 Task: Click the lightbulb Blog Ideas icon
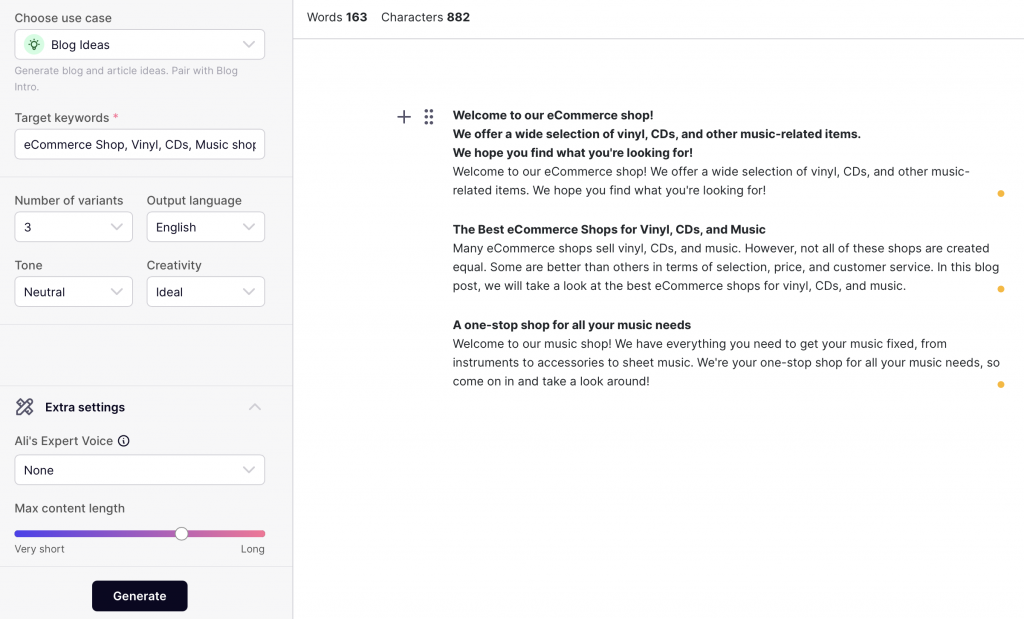pyautogui.click(x=34, y=45)
